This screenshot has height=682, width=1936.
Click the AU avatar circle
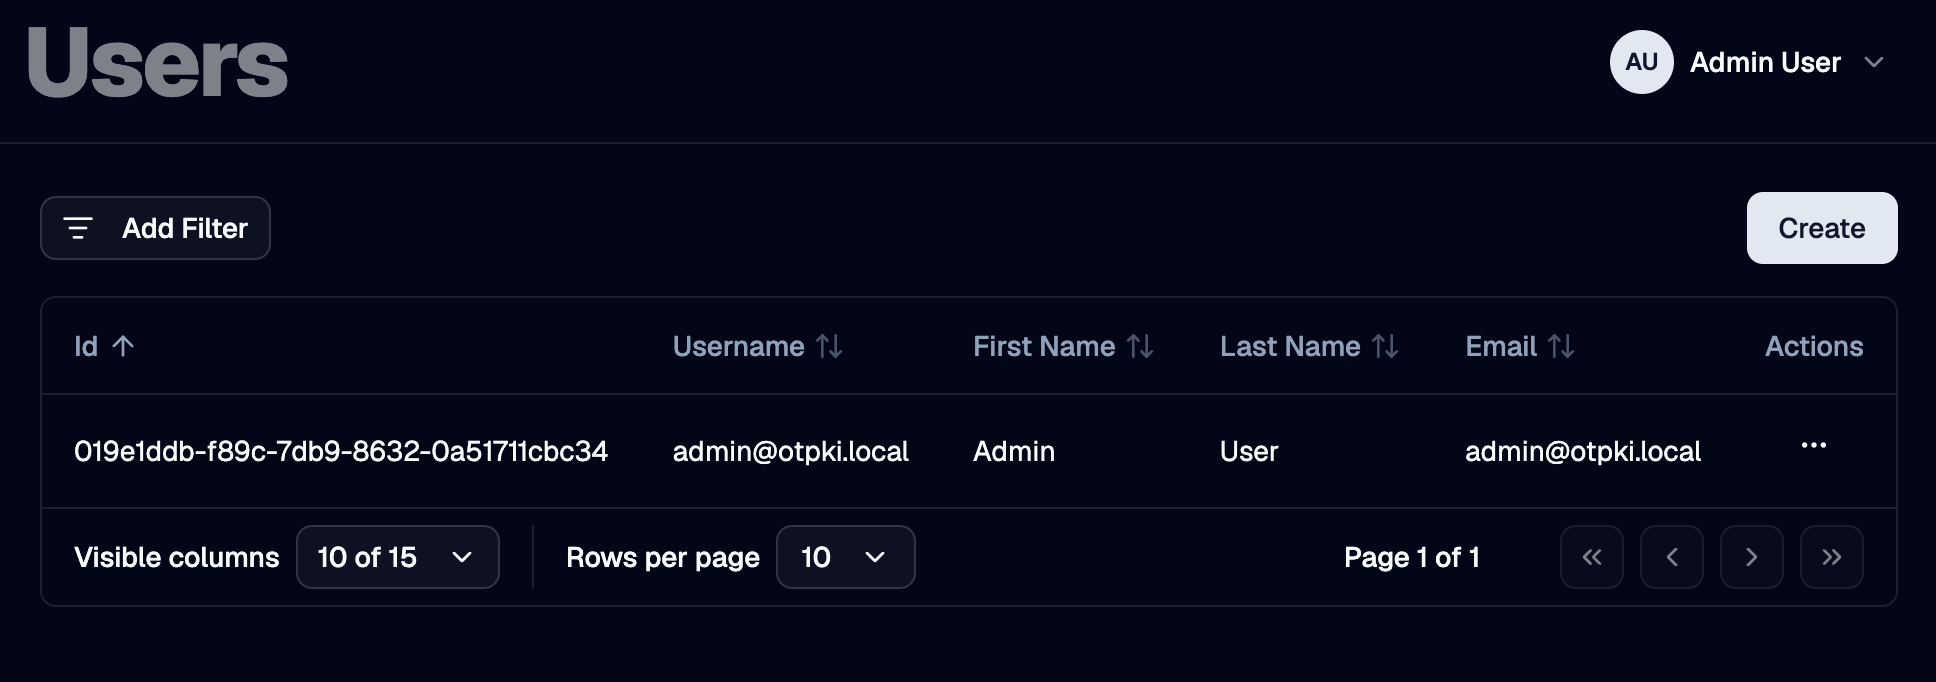click(x=1641, y=62)
